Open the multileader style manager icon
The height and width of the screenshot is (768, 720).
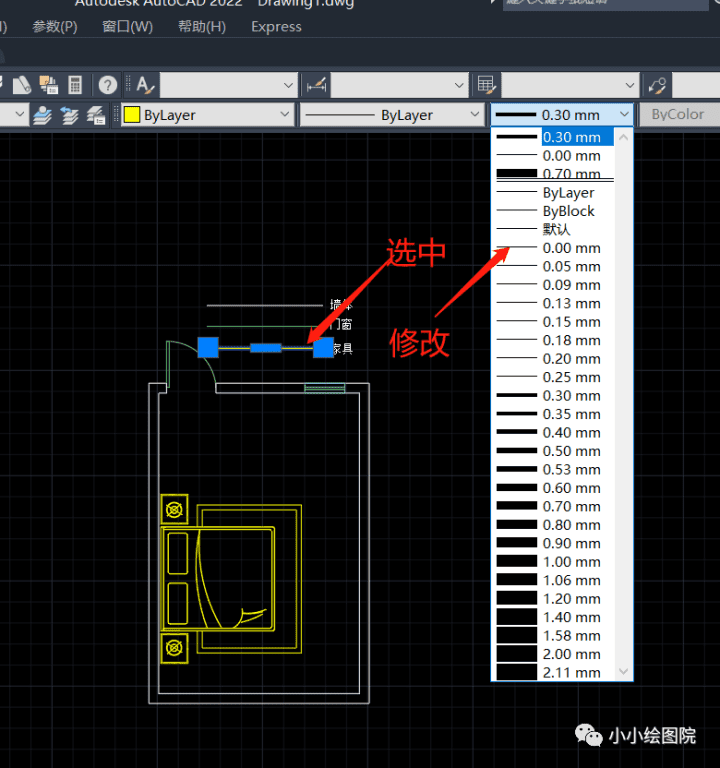[657, 86]
